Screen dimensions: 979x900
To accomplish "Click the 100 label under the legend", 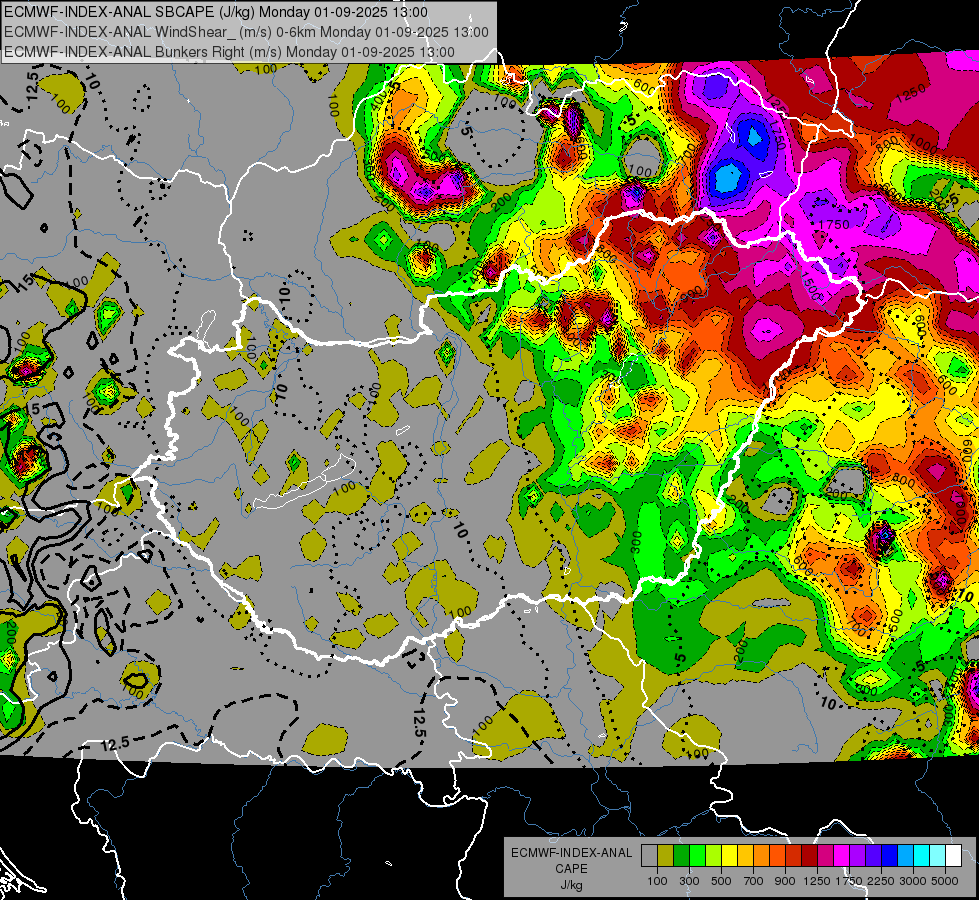I will point(657,881).
